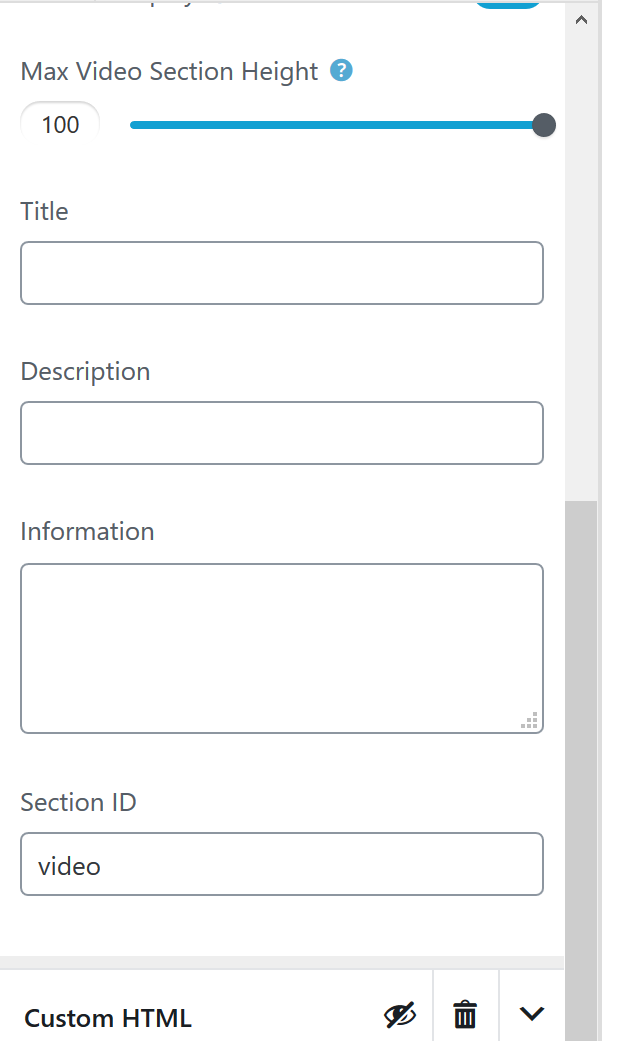Toggle the blue switch at the panel top
The image size is (619, 1041).
[x=508, y=3]
